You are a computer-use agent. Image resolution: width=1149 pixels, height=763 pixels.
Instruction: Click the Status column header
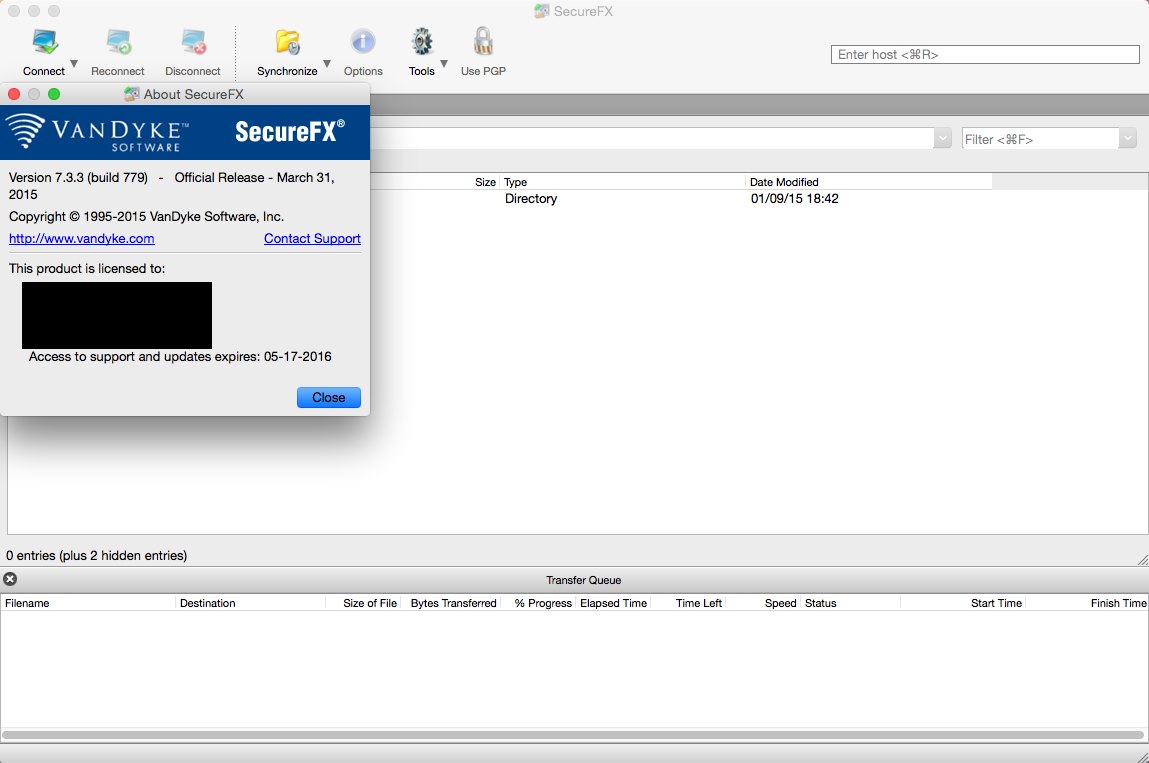point(821,603)
